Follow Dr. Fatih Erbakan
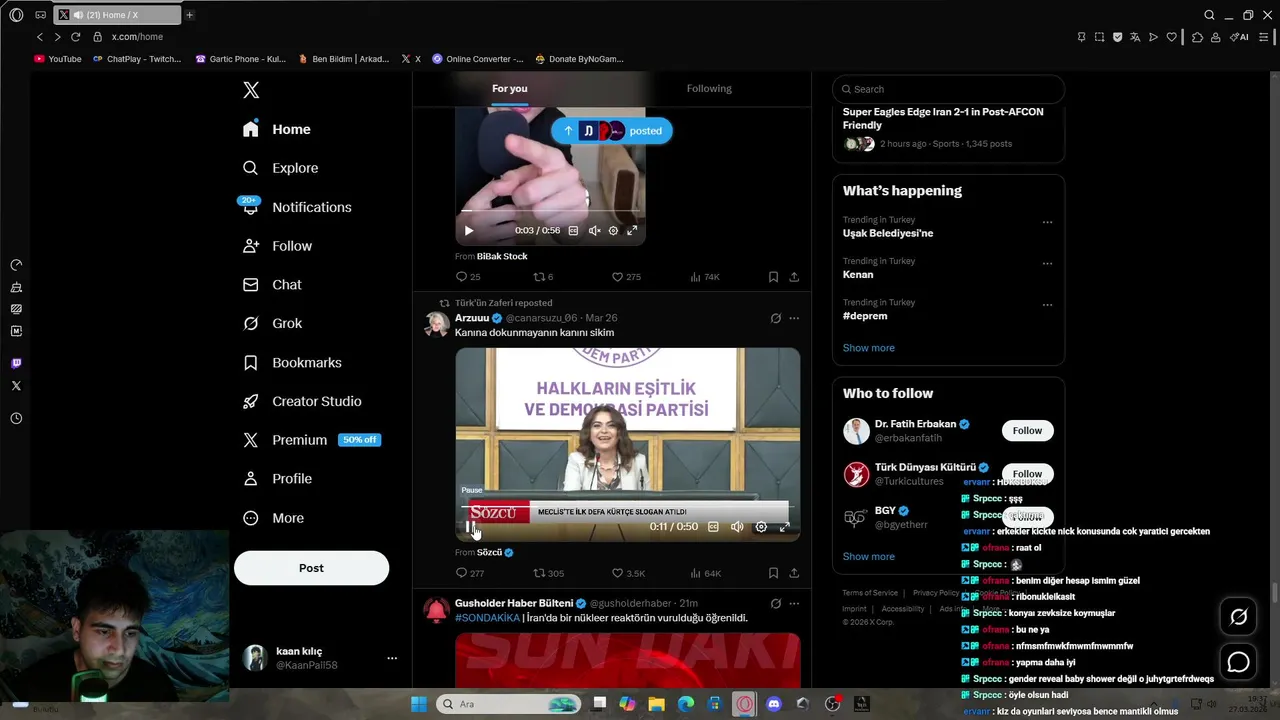This screenshot has height=720, width=1280. pyautogui.click(x=1027, y=431)
